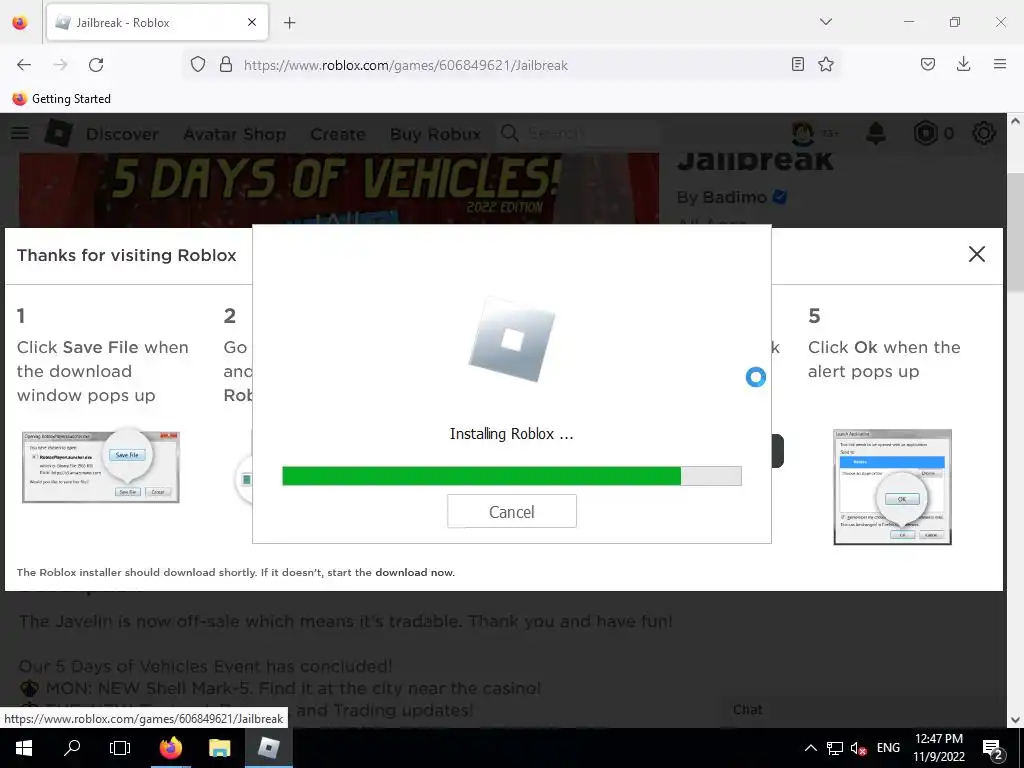Click the Roblox logo home icon
This screenshot has height=768, width=1024.
pos(58,133)
